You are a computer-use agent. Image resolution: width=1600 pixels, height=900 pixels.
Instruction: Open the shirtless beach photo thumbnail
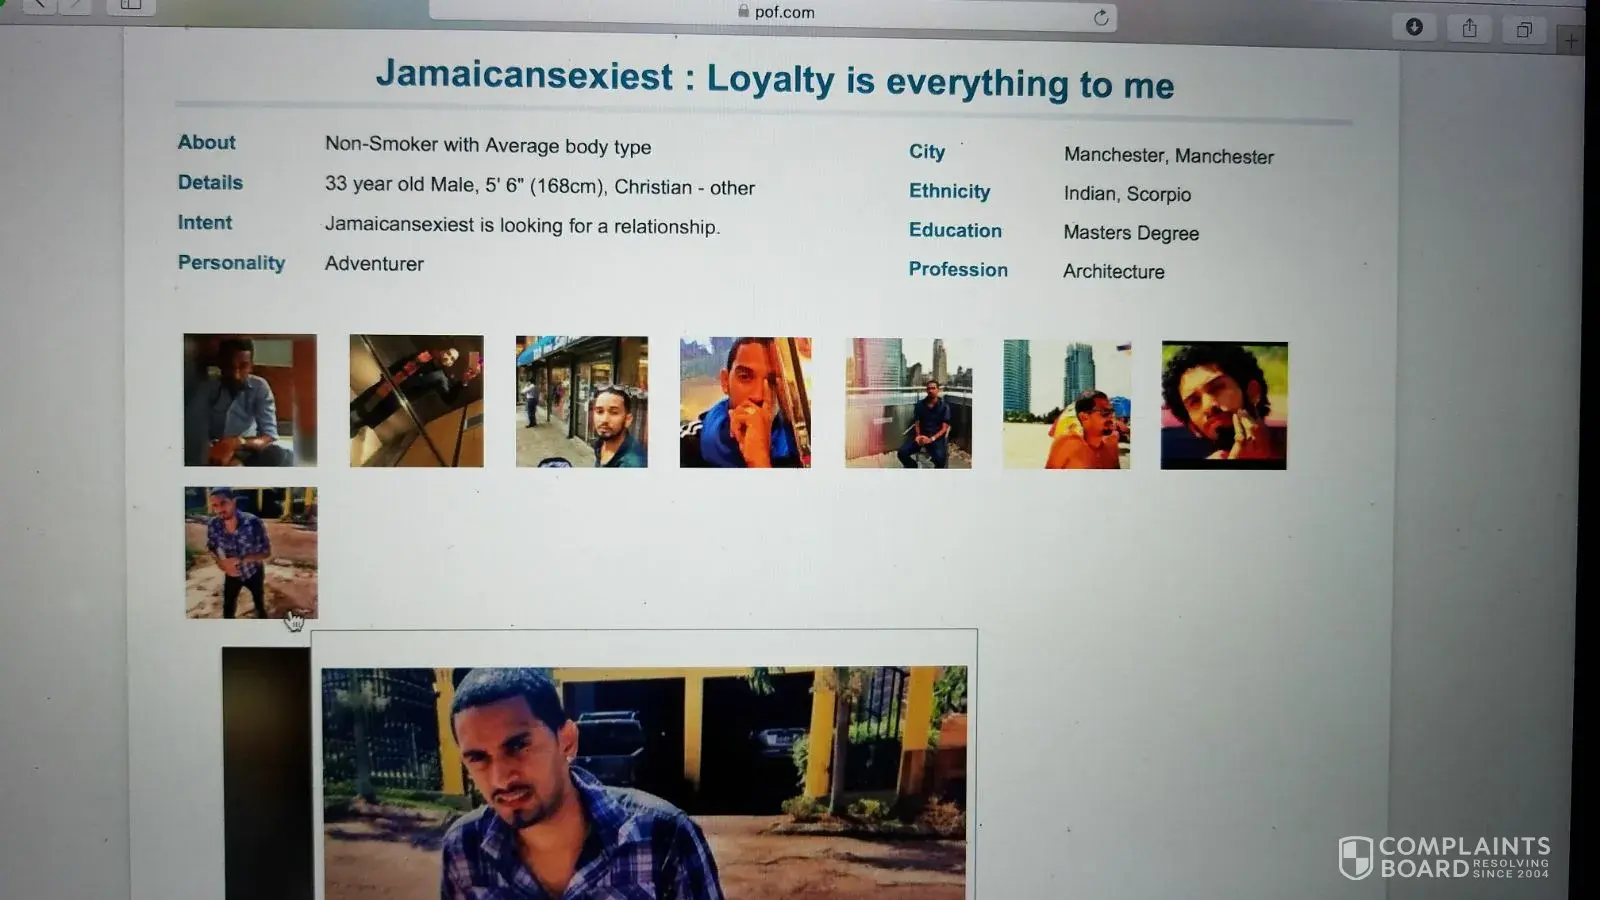click(1067, 404)
